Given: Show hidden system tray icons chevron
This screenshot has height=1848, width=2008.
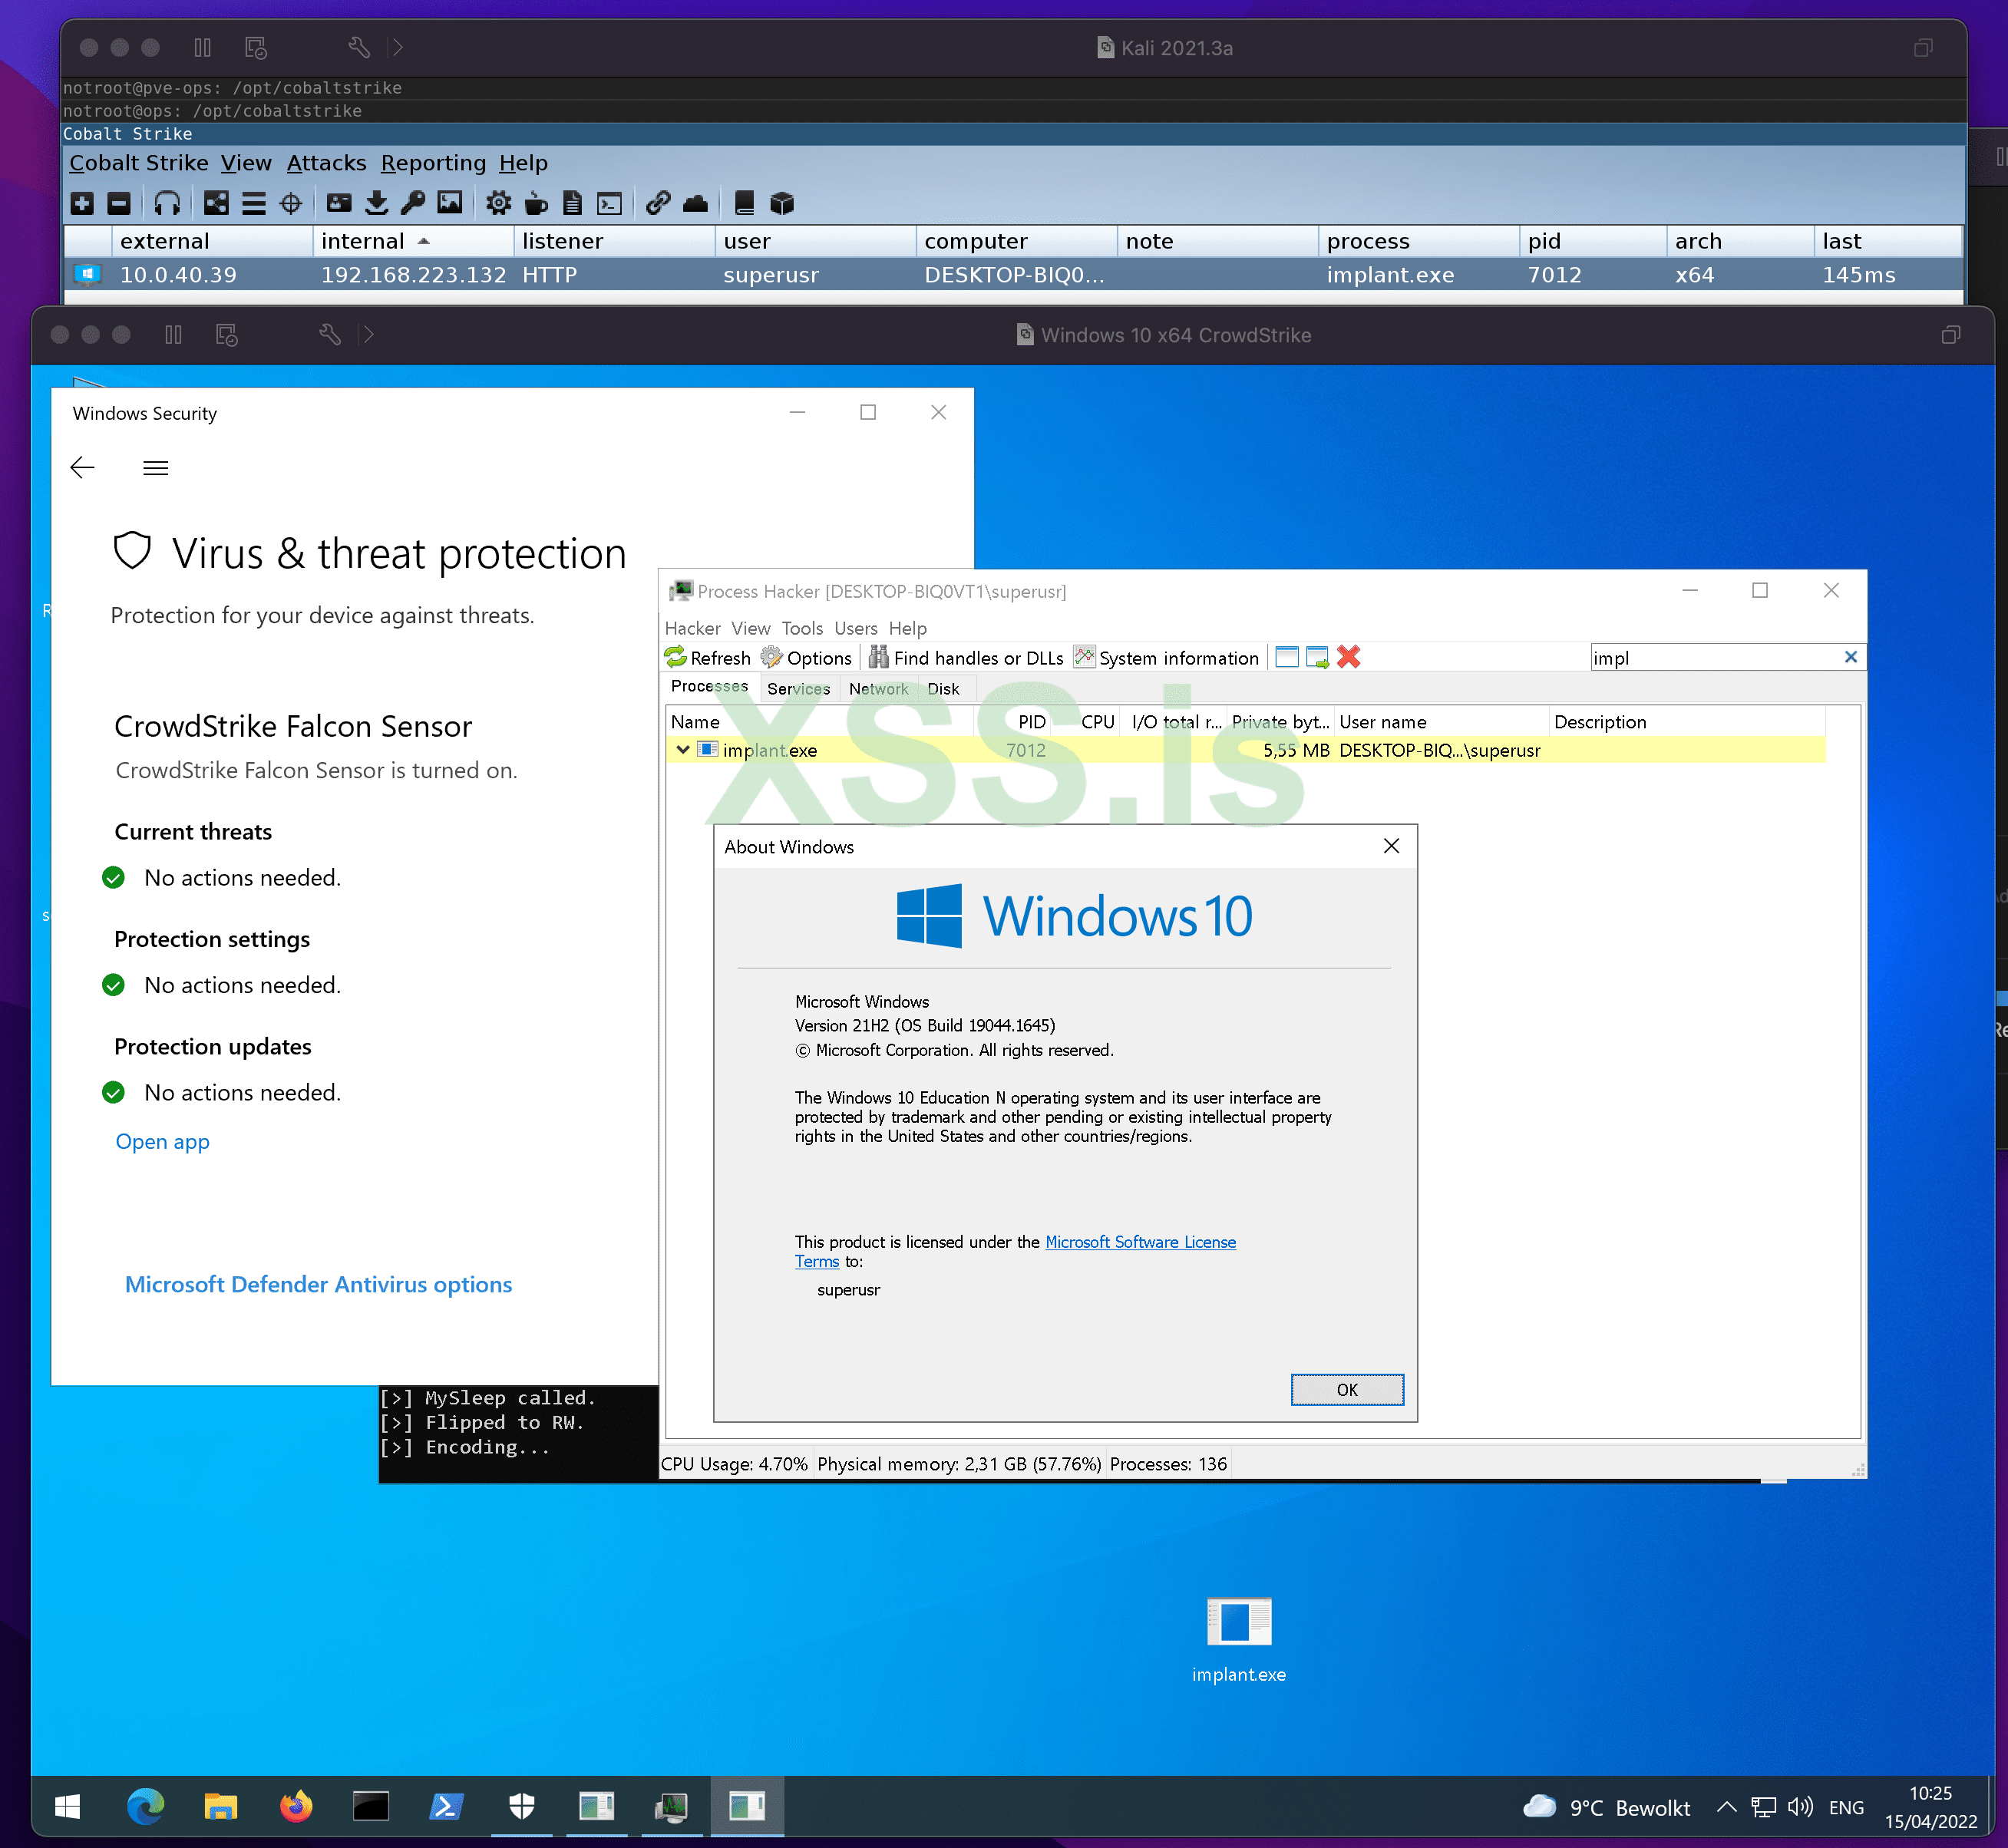Looking at the screenshot, I should (x=1726, y=1807).
